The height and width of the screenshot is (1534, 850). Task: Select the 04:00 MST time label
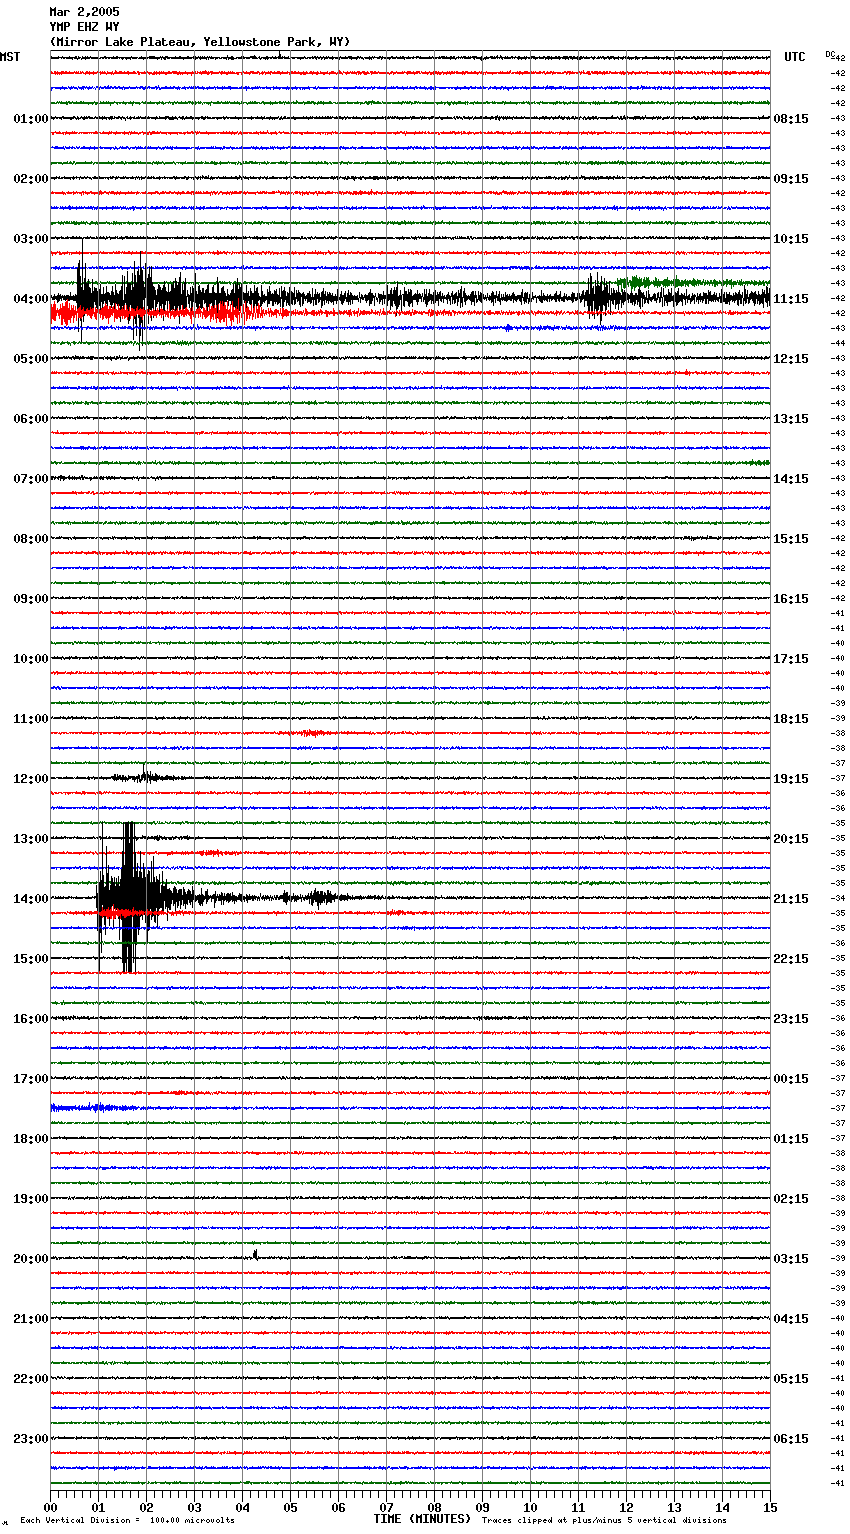tap(31, 299)
